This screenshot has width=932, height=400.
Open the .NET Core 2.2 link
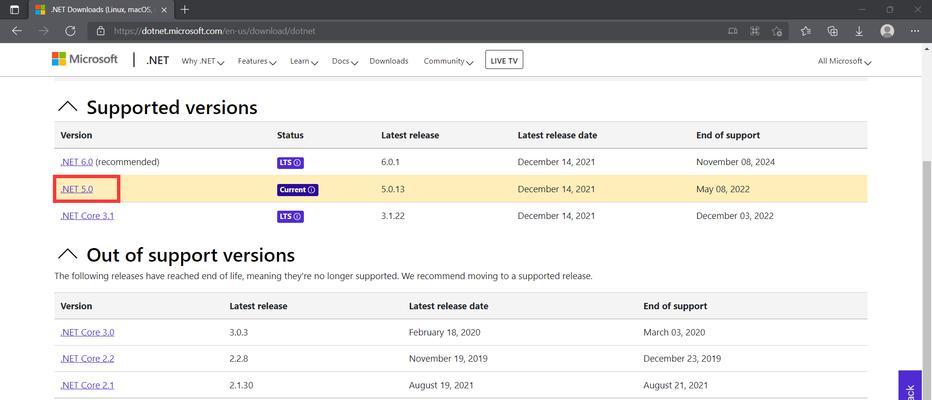point(87,359)
